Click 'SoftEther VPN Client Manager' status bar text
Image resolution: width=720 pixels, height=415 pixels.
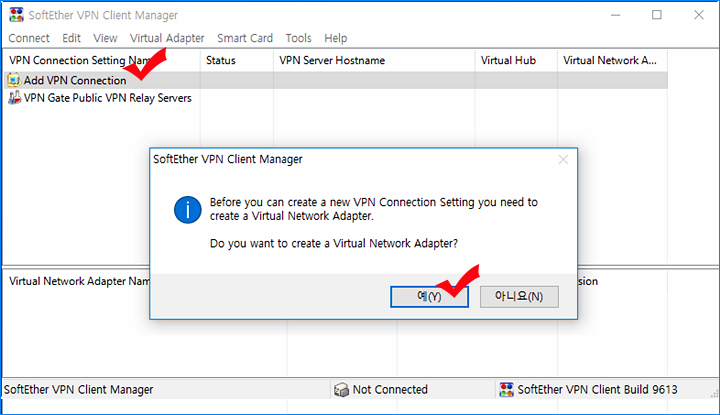click(79, 390)
